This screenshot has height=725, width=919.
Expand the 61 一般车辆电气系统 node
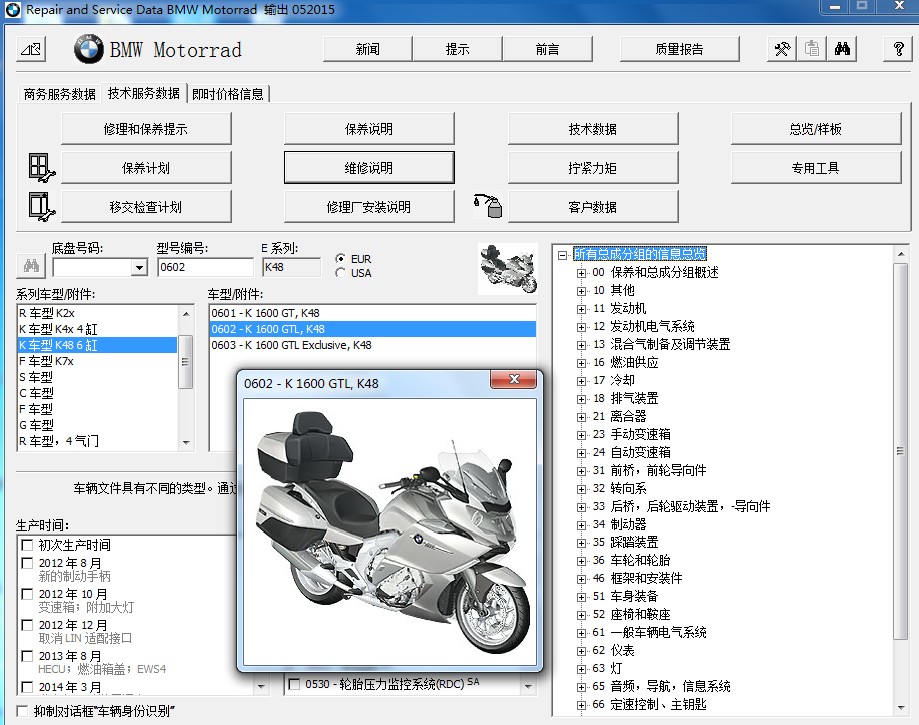[x=581, y=633]
